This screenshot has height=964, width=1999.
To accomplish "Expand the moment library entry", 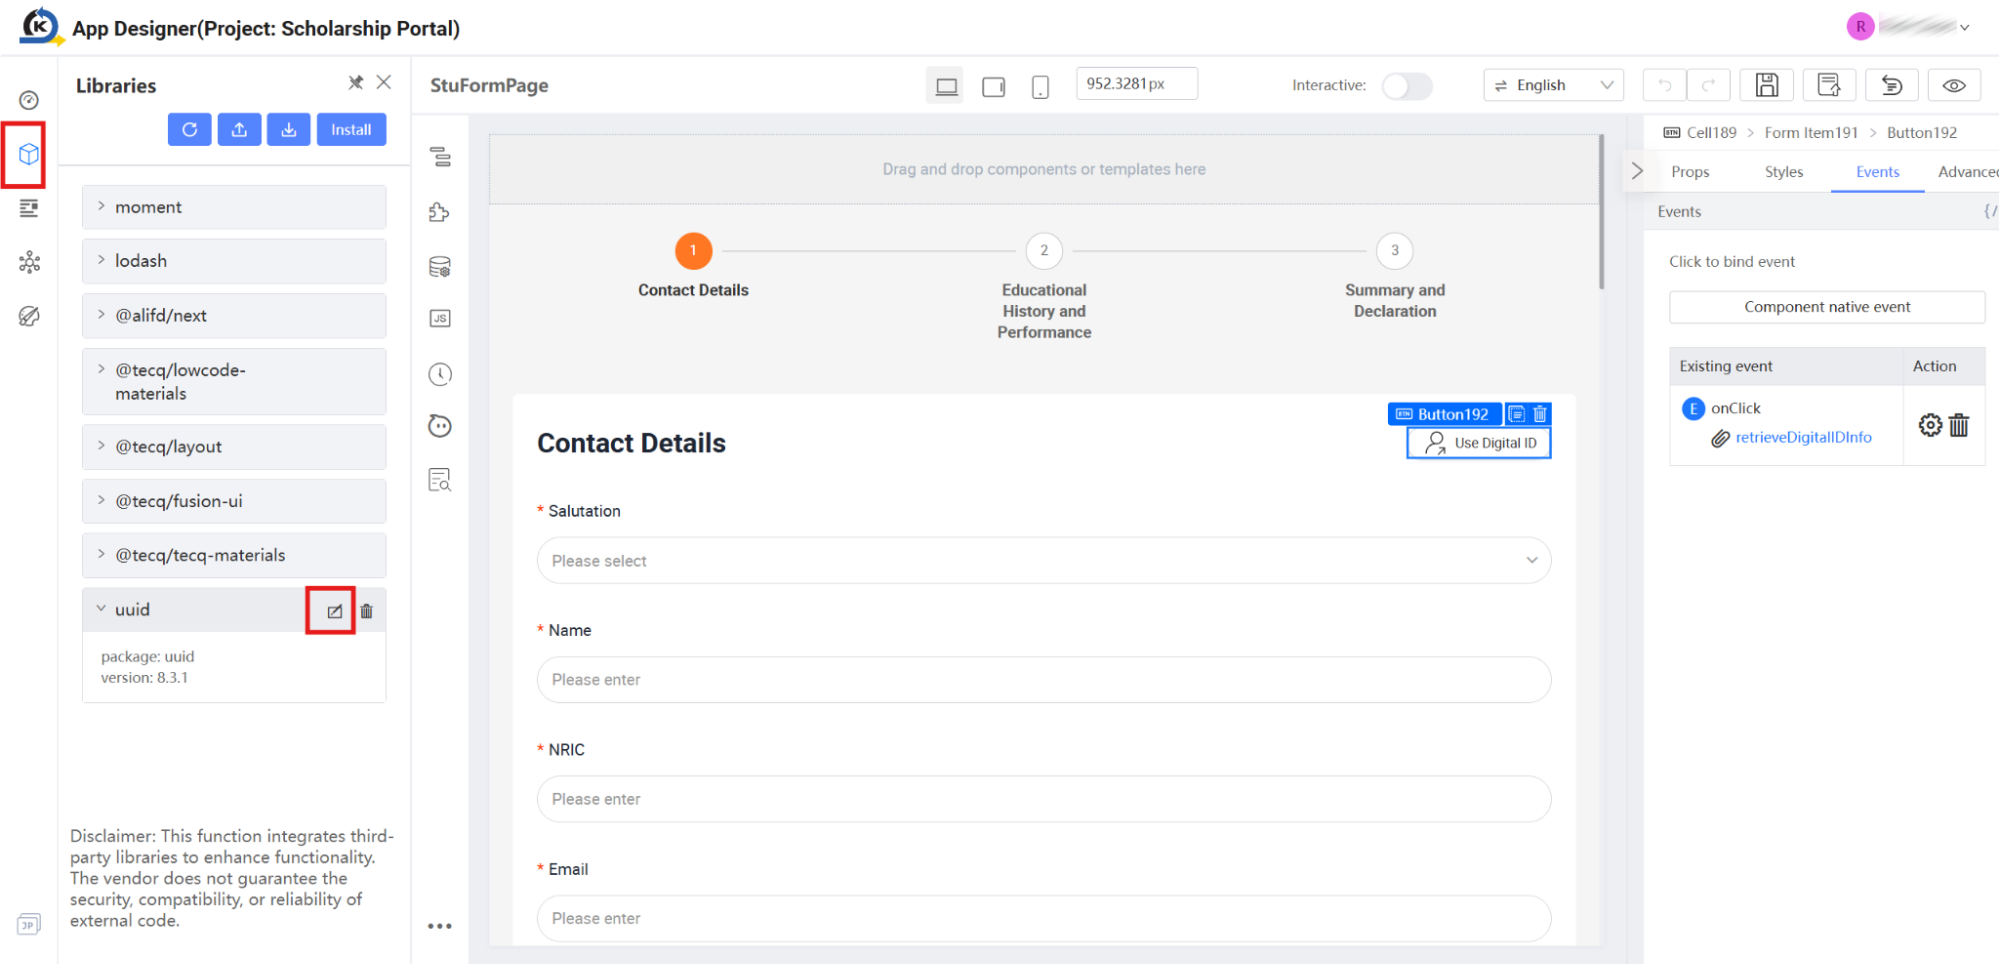I will click(x=234, y=207).
